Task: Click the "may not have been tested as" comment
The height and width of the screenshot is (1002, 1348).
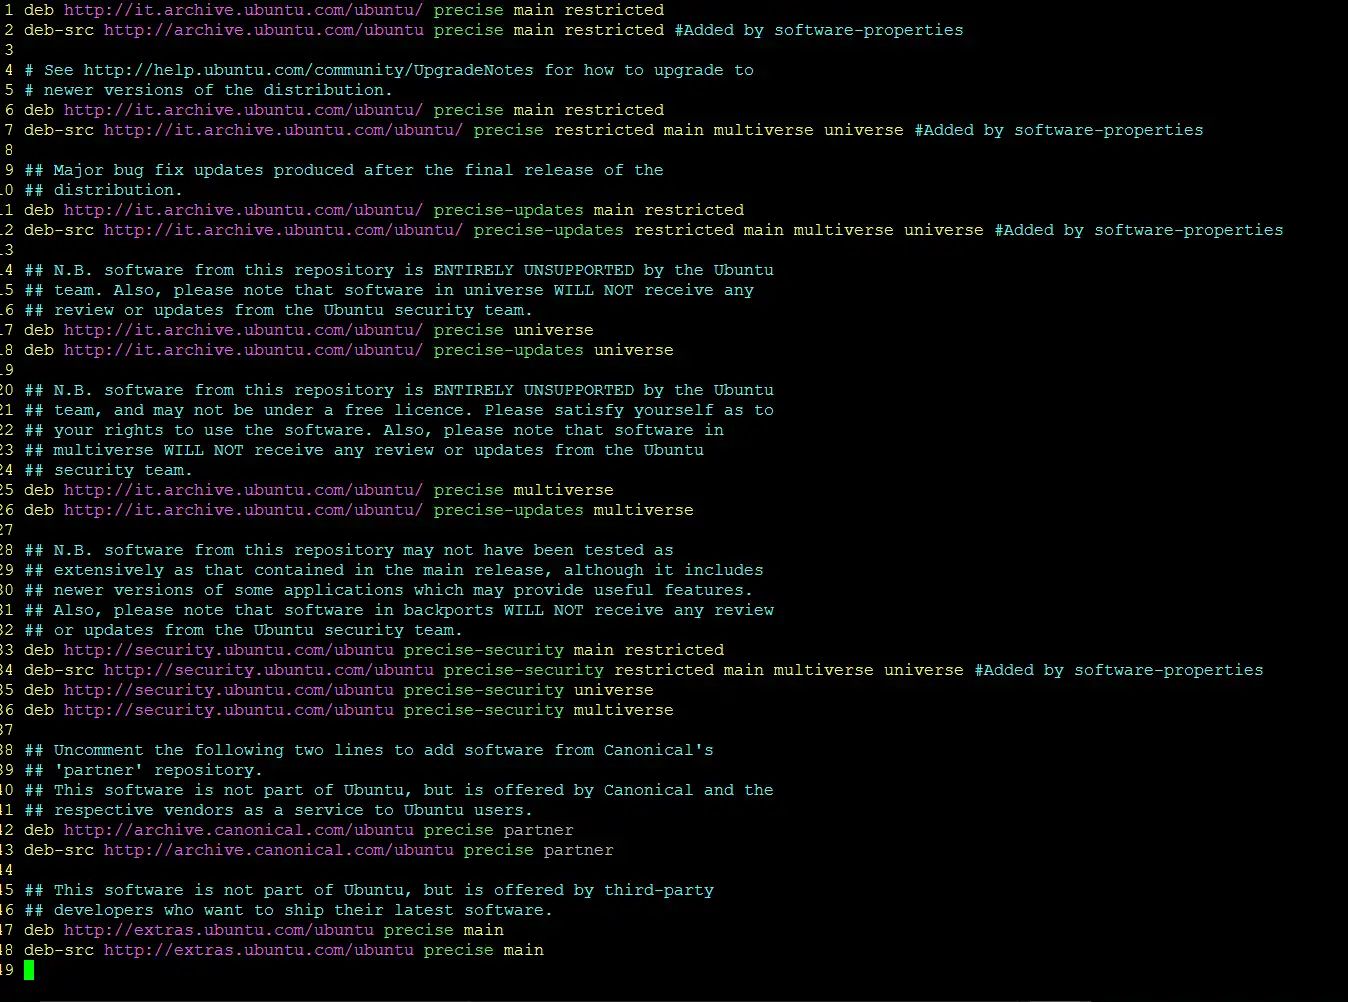Action: point(349,550)
